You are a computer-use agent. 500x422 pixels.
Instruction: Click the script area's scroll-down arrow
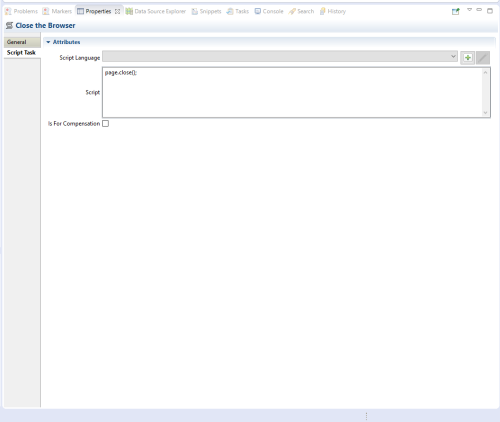[485, 113]
